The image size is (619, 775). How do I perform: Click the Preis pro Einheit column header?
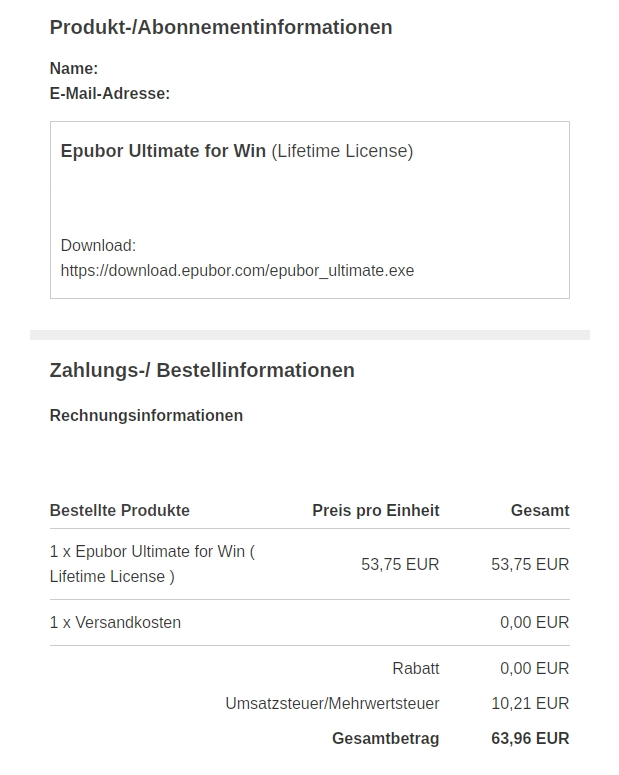(x=375, y=510)
